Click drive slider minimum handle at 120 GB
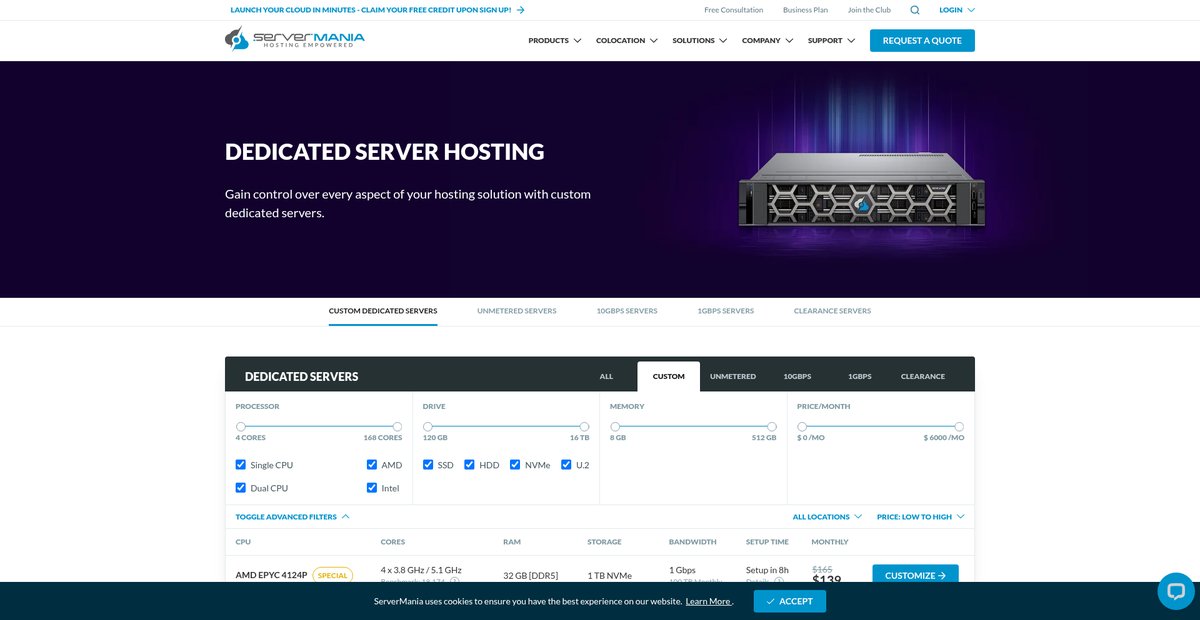This screenshot has height=620, width=1200. [x=428, y=426]
